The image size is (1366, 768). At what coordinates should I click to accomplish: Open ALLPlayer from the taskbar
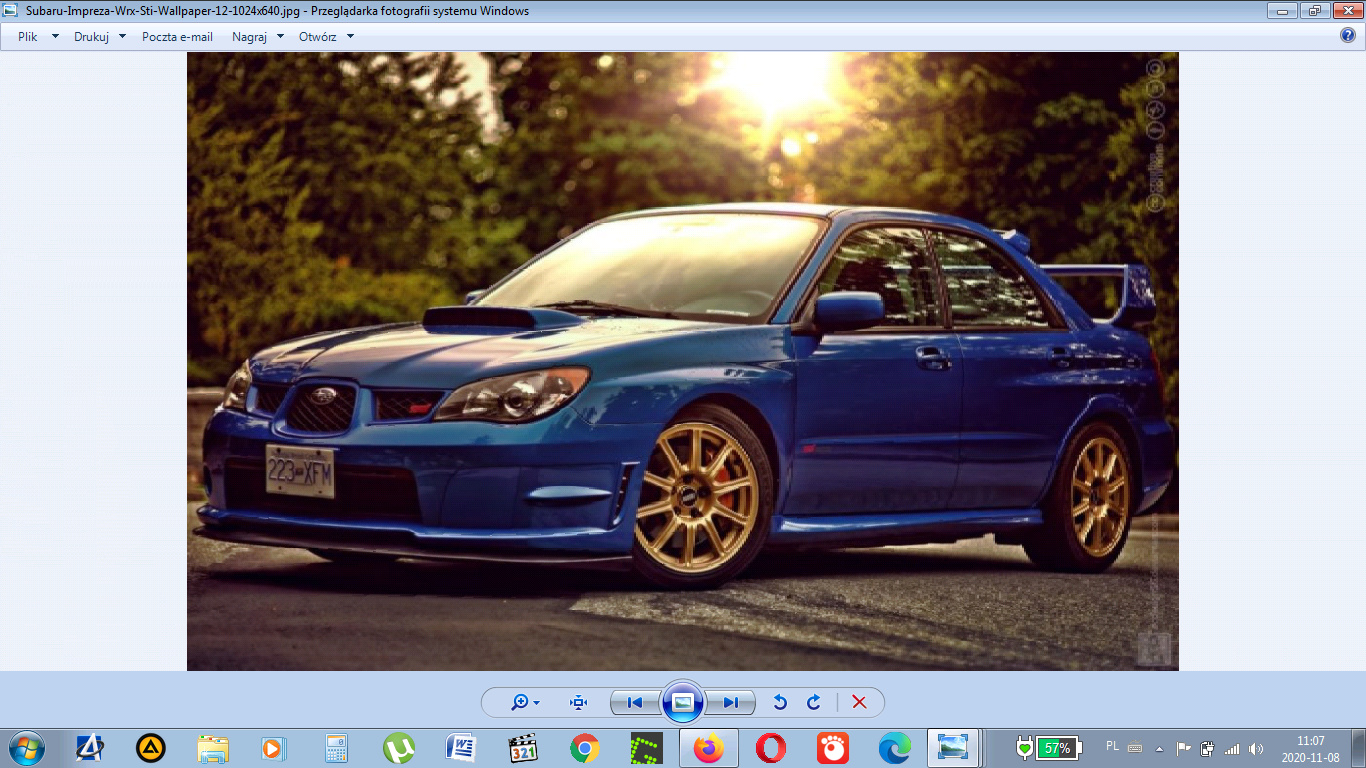pos(90,748)
